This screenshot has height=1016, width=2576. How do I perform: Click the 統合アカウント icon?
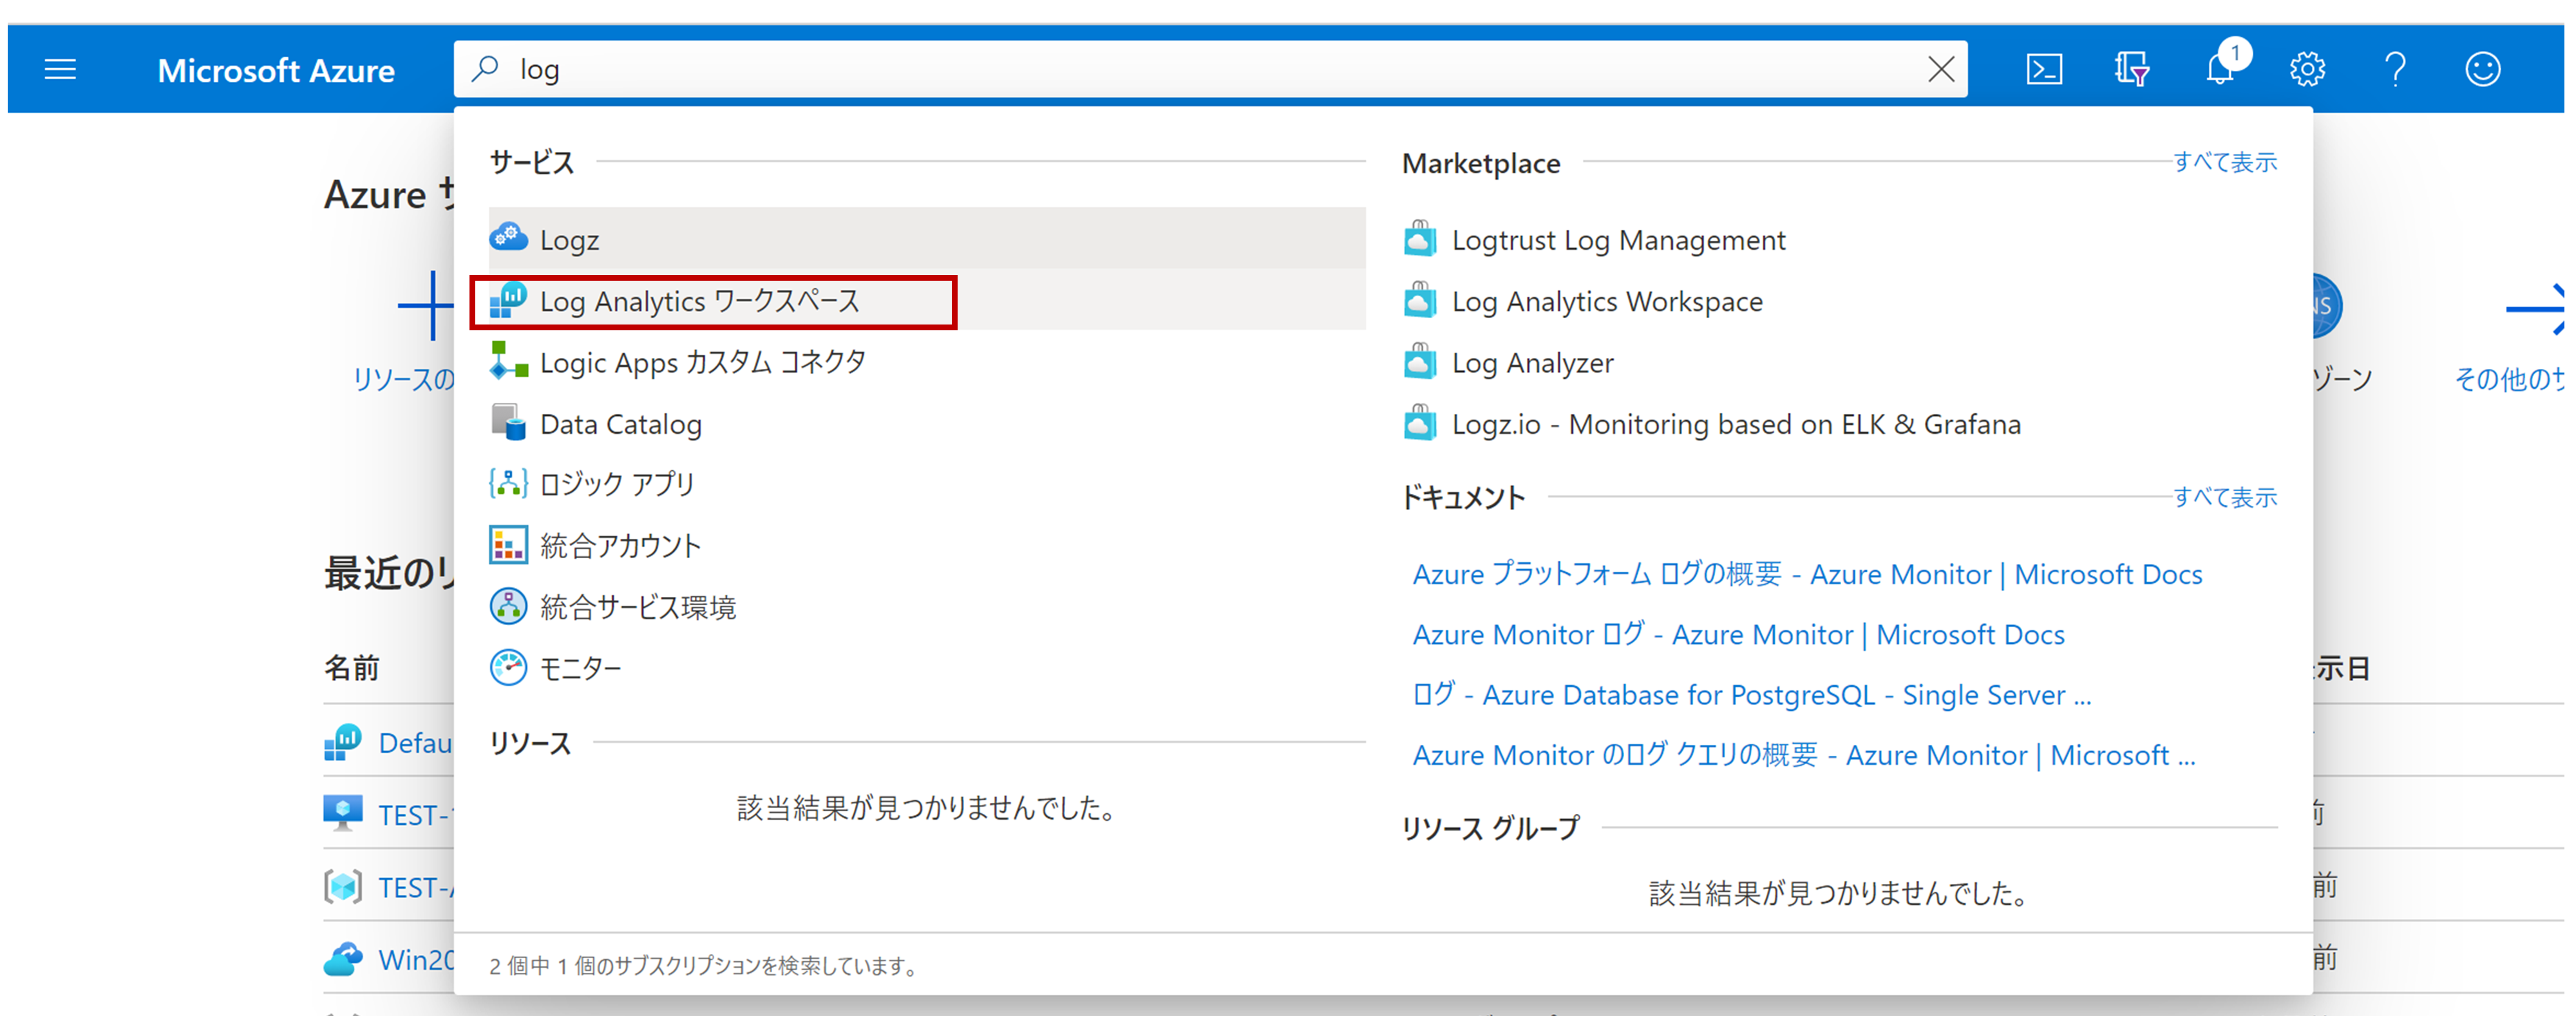pyautogui.click(x=508, y=545)
